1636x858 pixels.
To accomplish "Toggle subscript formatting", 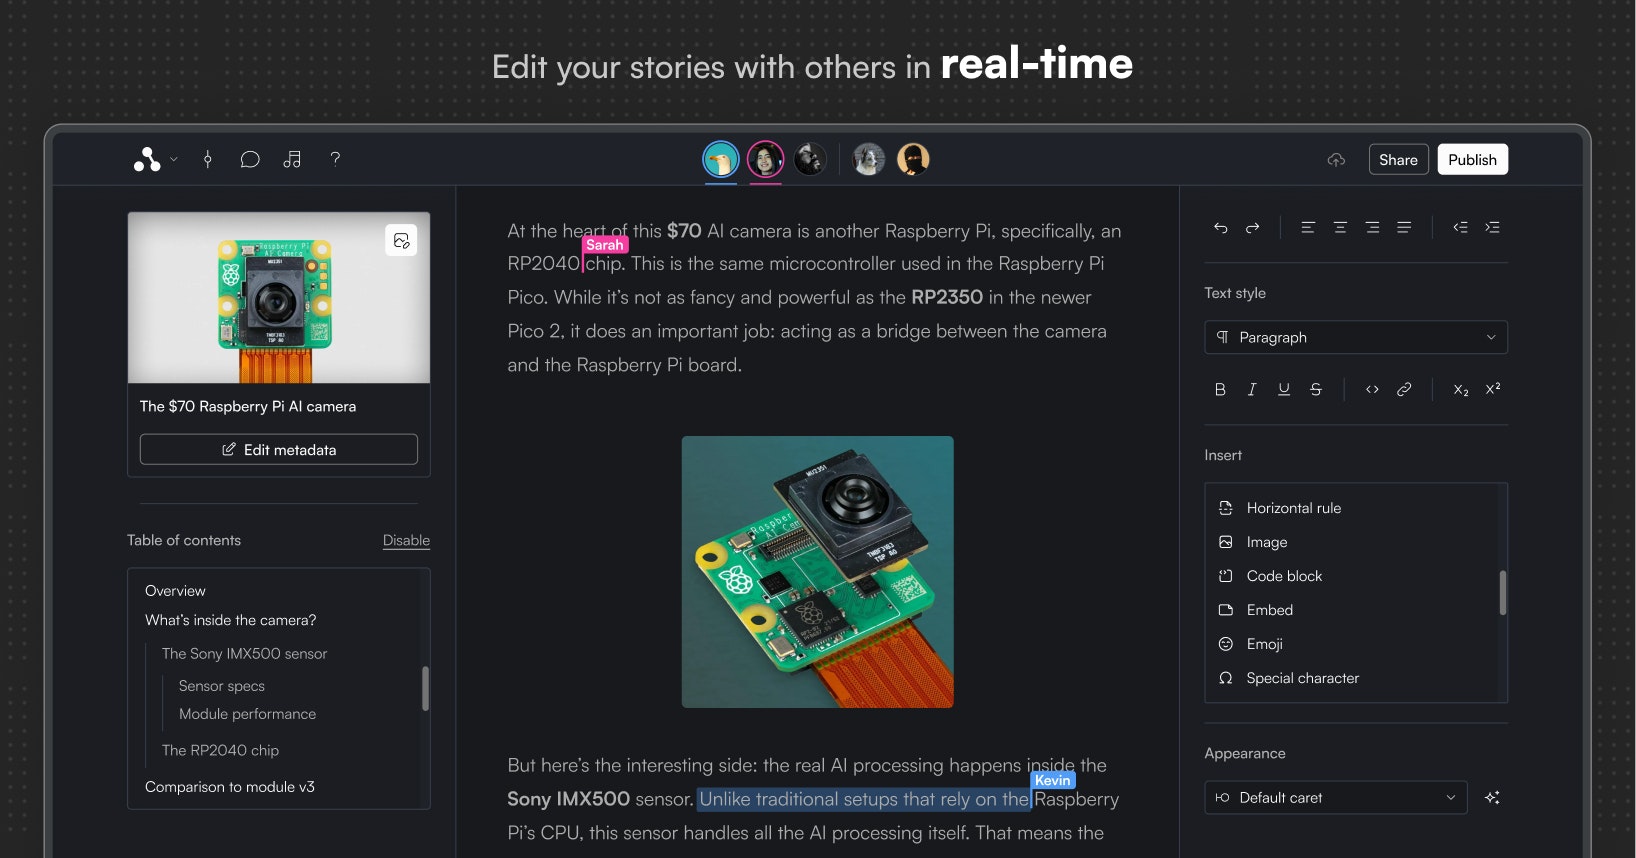I will pyautogui.click(x=1461, y=390).
